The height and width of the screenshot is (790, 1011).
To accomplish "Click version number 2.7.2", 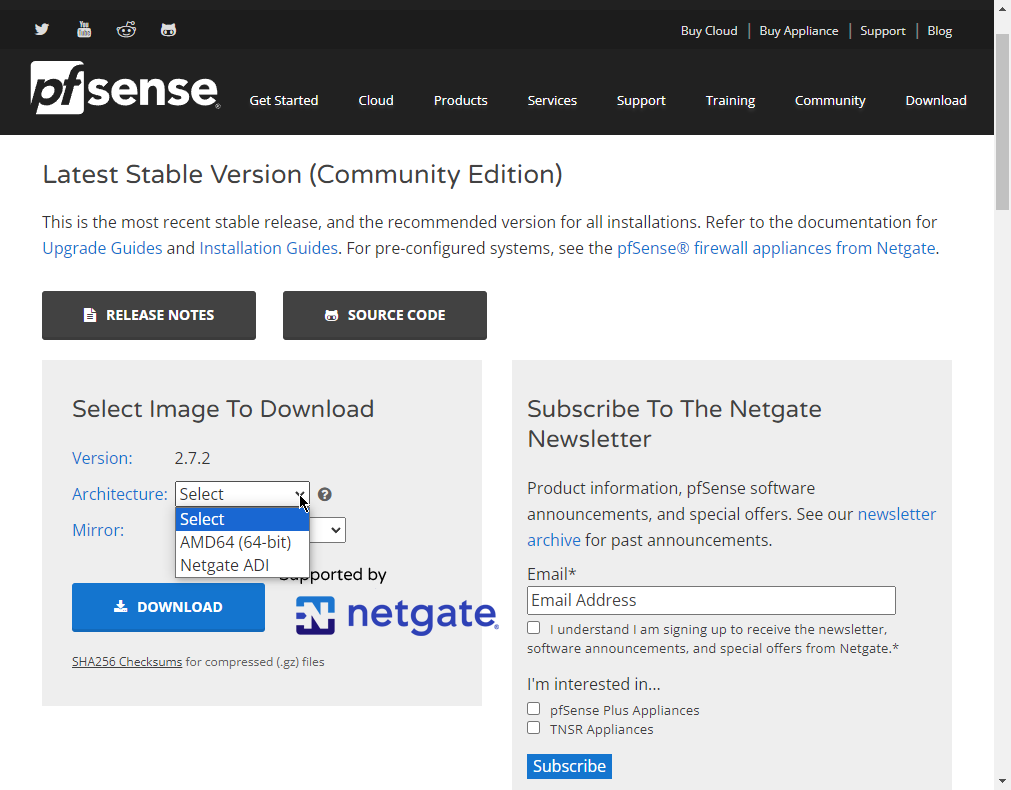I will [x=192, y=459].
